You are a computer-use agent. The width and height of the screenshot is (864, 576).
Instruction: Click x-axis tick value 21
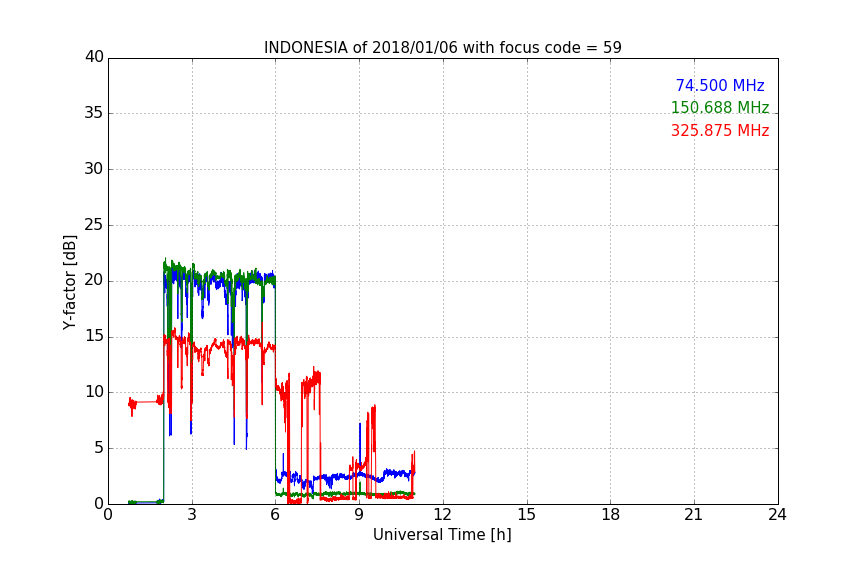tap(694, 515)
